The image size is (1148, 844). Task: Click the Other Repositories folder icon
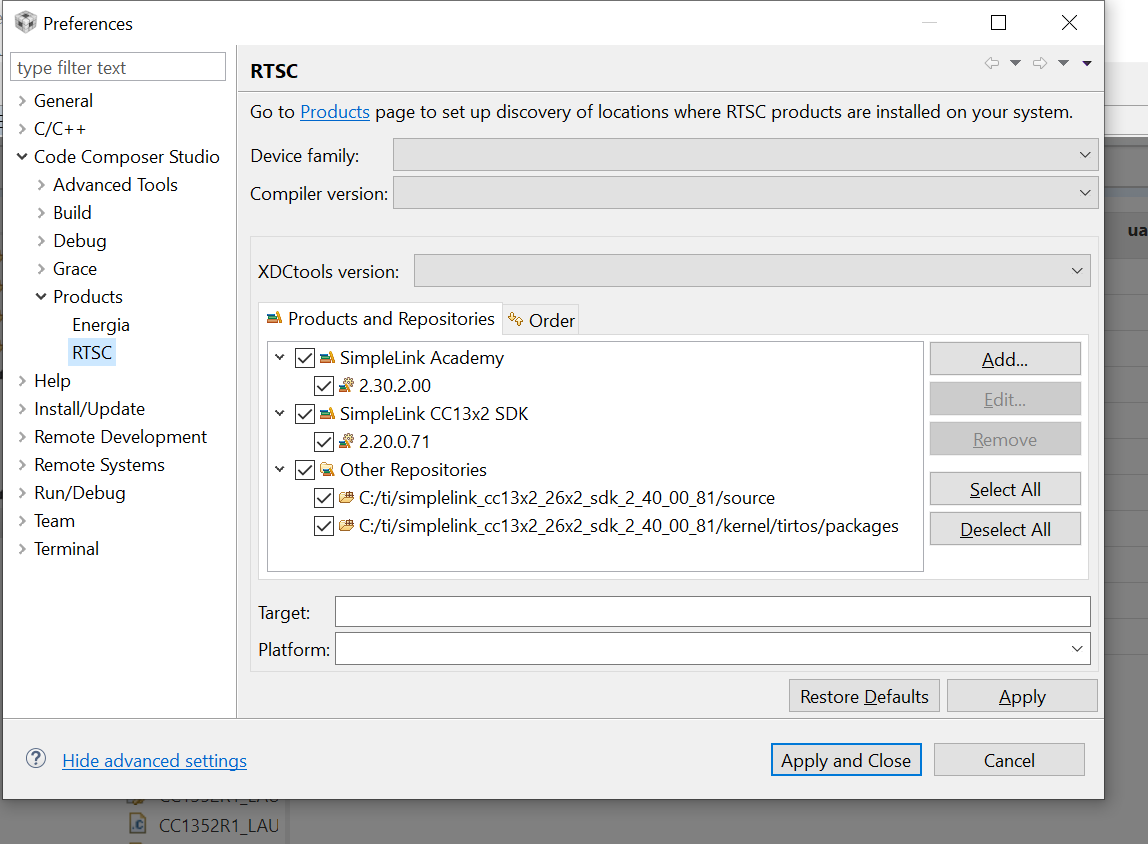[x=326, y=470]
